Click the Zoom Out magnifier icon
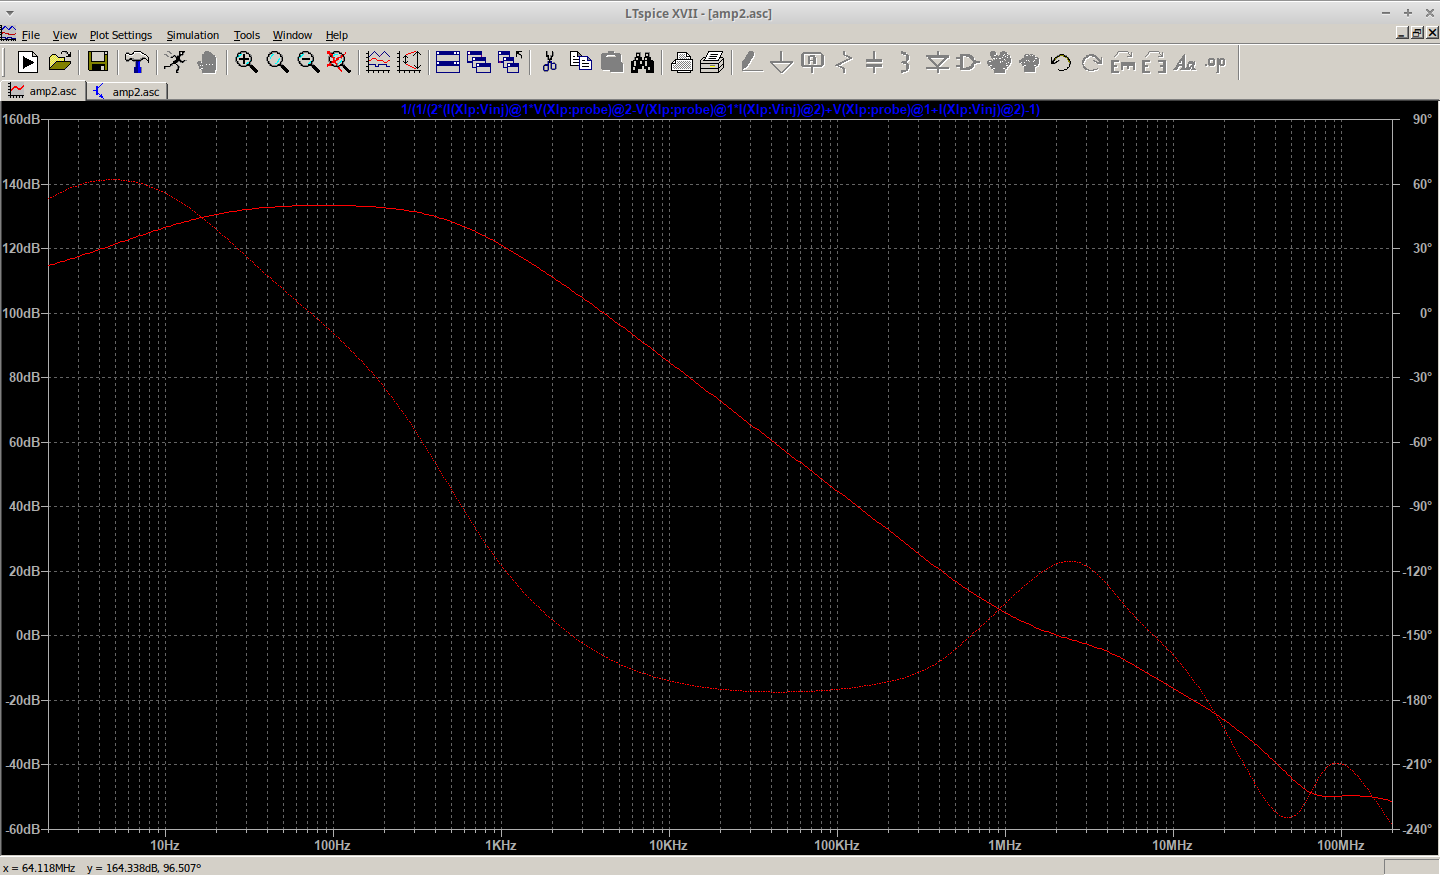This screenshot has height=875, width=1440. 308,62
